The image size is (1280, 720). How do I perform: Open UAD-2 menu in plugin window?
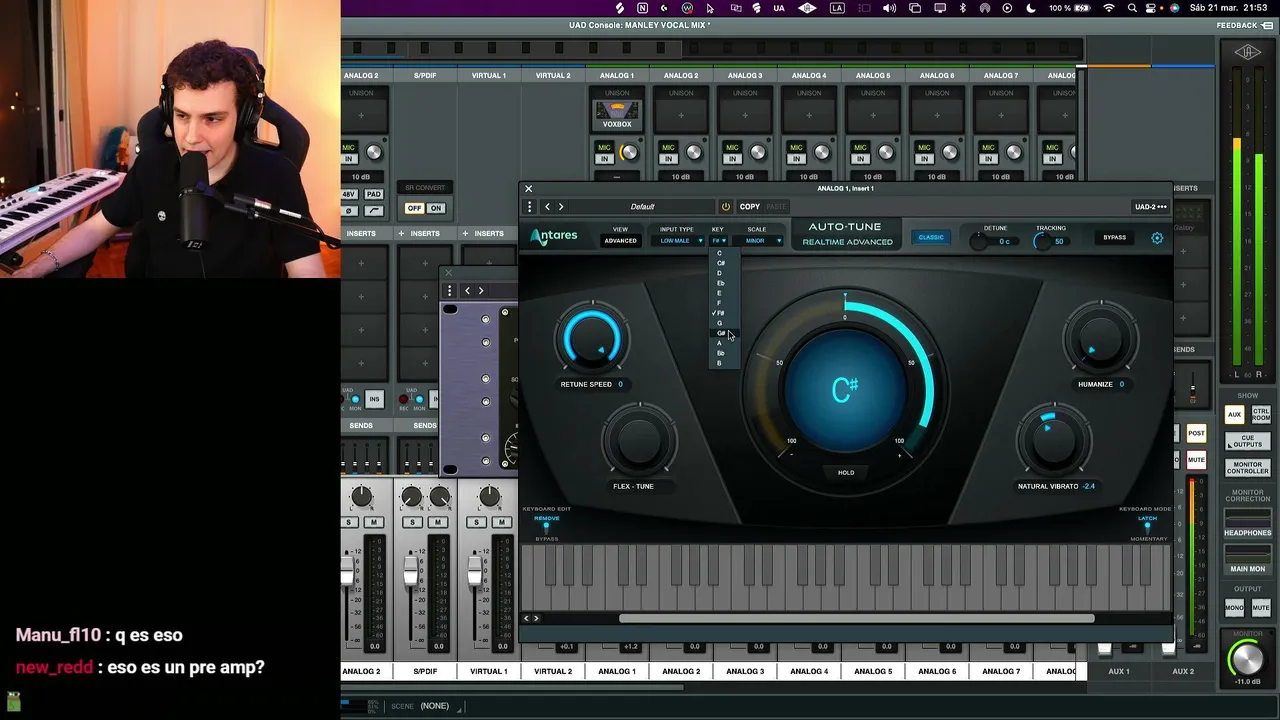click(1150, 207)
